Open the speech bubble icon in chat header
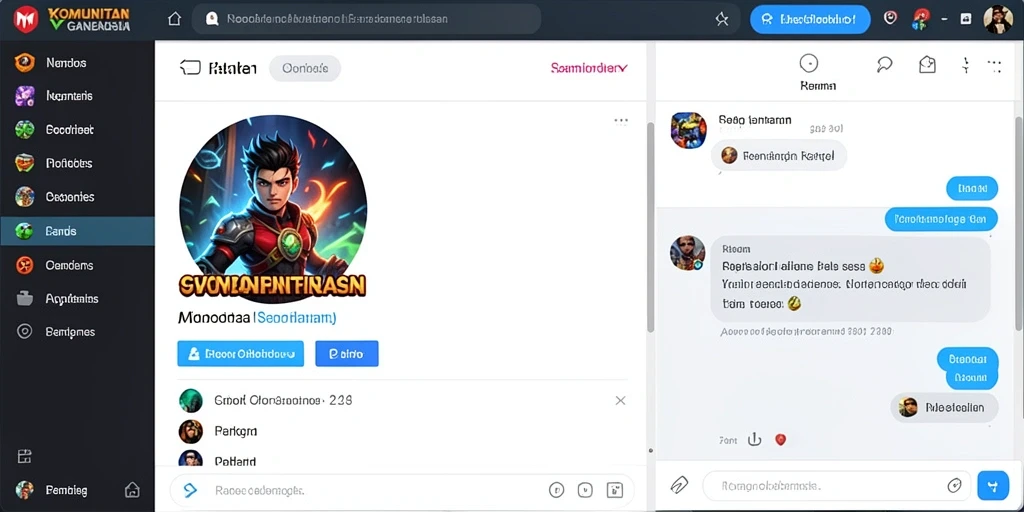Viewport: 1024px width, 512px height. click(885, 63)
